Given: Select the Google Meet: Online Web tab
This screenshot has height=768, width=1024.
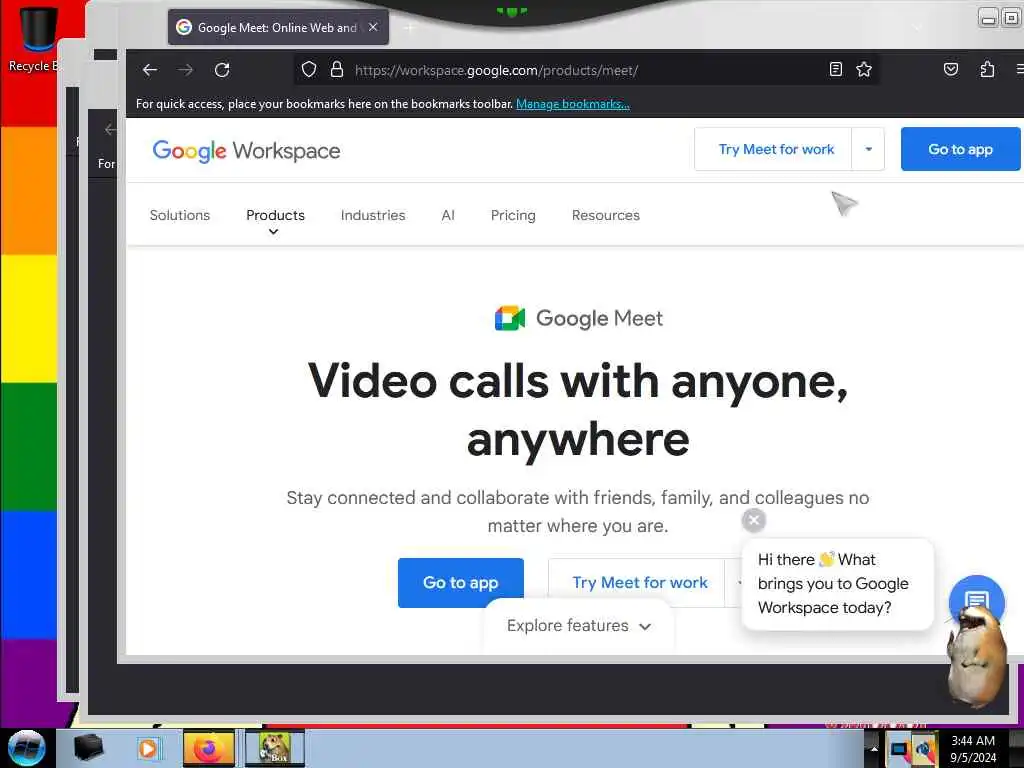Looking at the screenshot, I should (x=278, y=27).
